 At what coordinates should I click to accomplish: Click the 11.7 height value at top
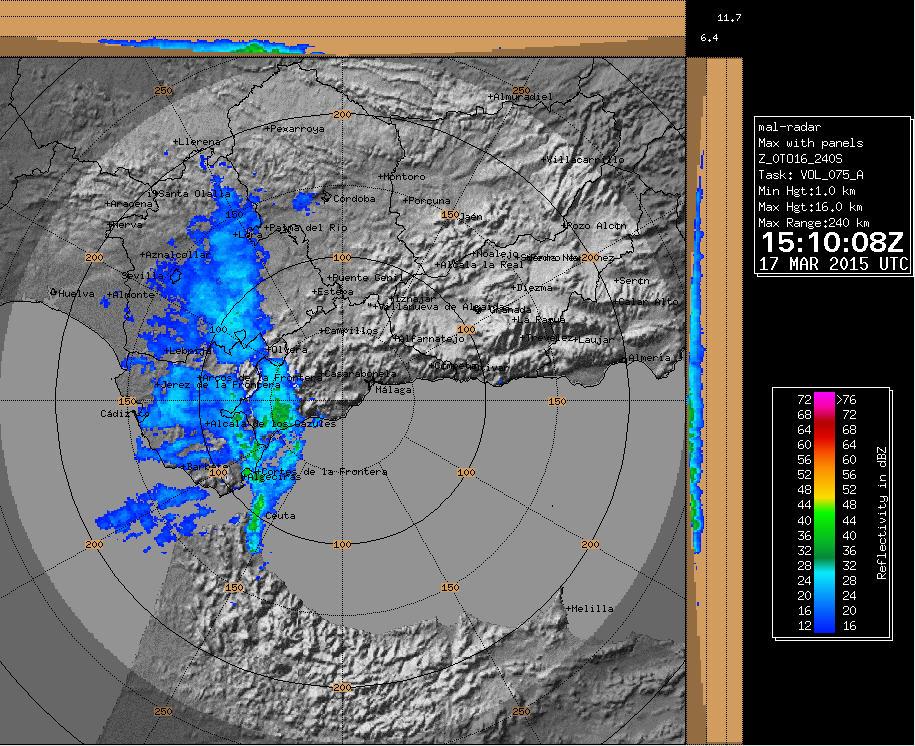[729, 18]
